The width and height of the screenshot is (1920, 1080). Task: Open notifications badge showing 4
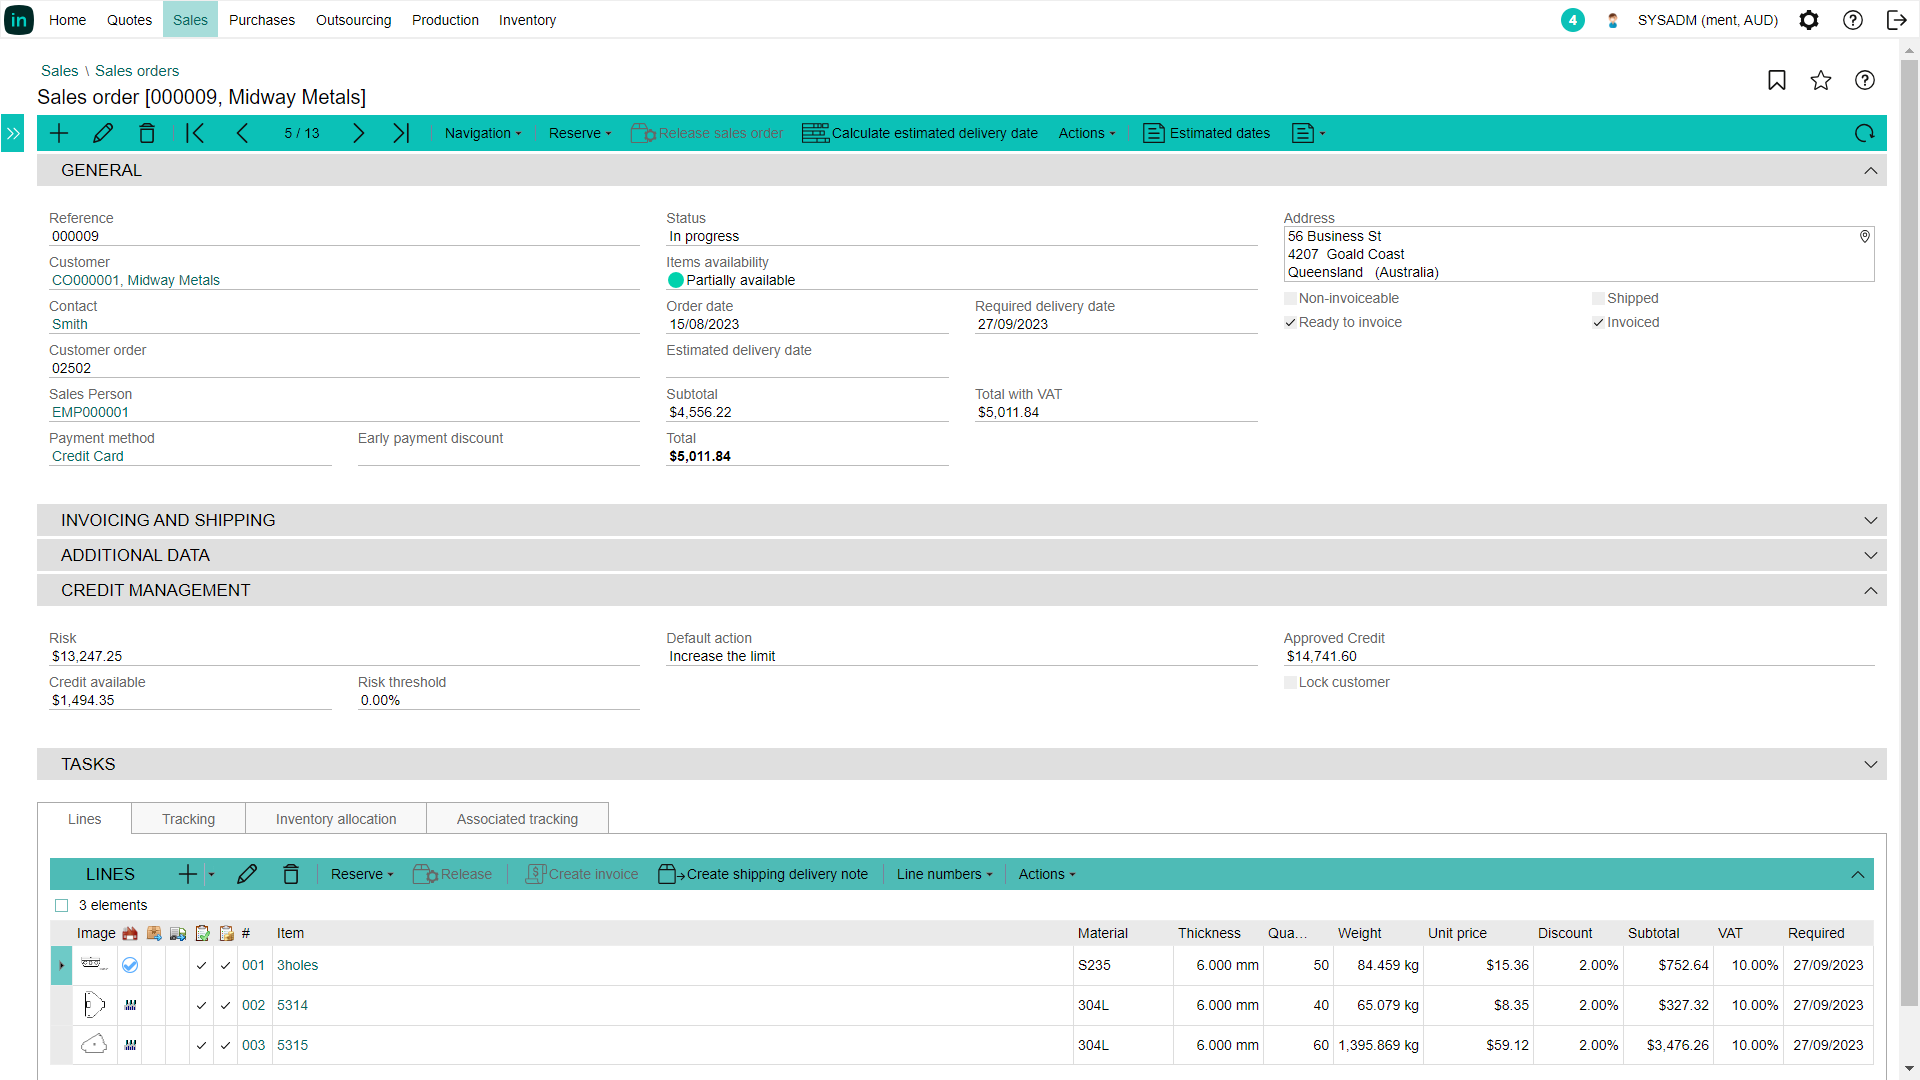pos(1572,20)
